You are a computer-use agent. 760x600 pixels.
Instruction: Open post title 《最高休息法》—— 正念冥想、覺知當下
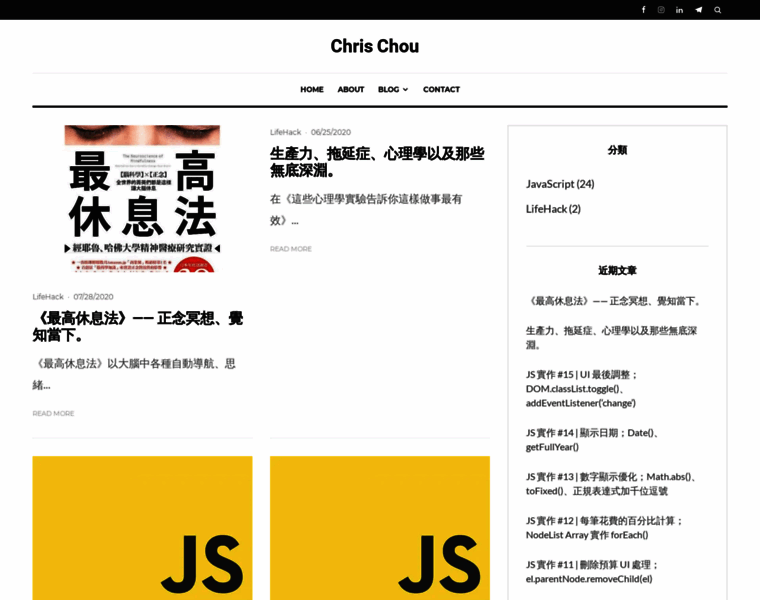click(x=138, y=327)
